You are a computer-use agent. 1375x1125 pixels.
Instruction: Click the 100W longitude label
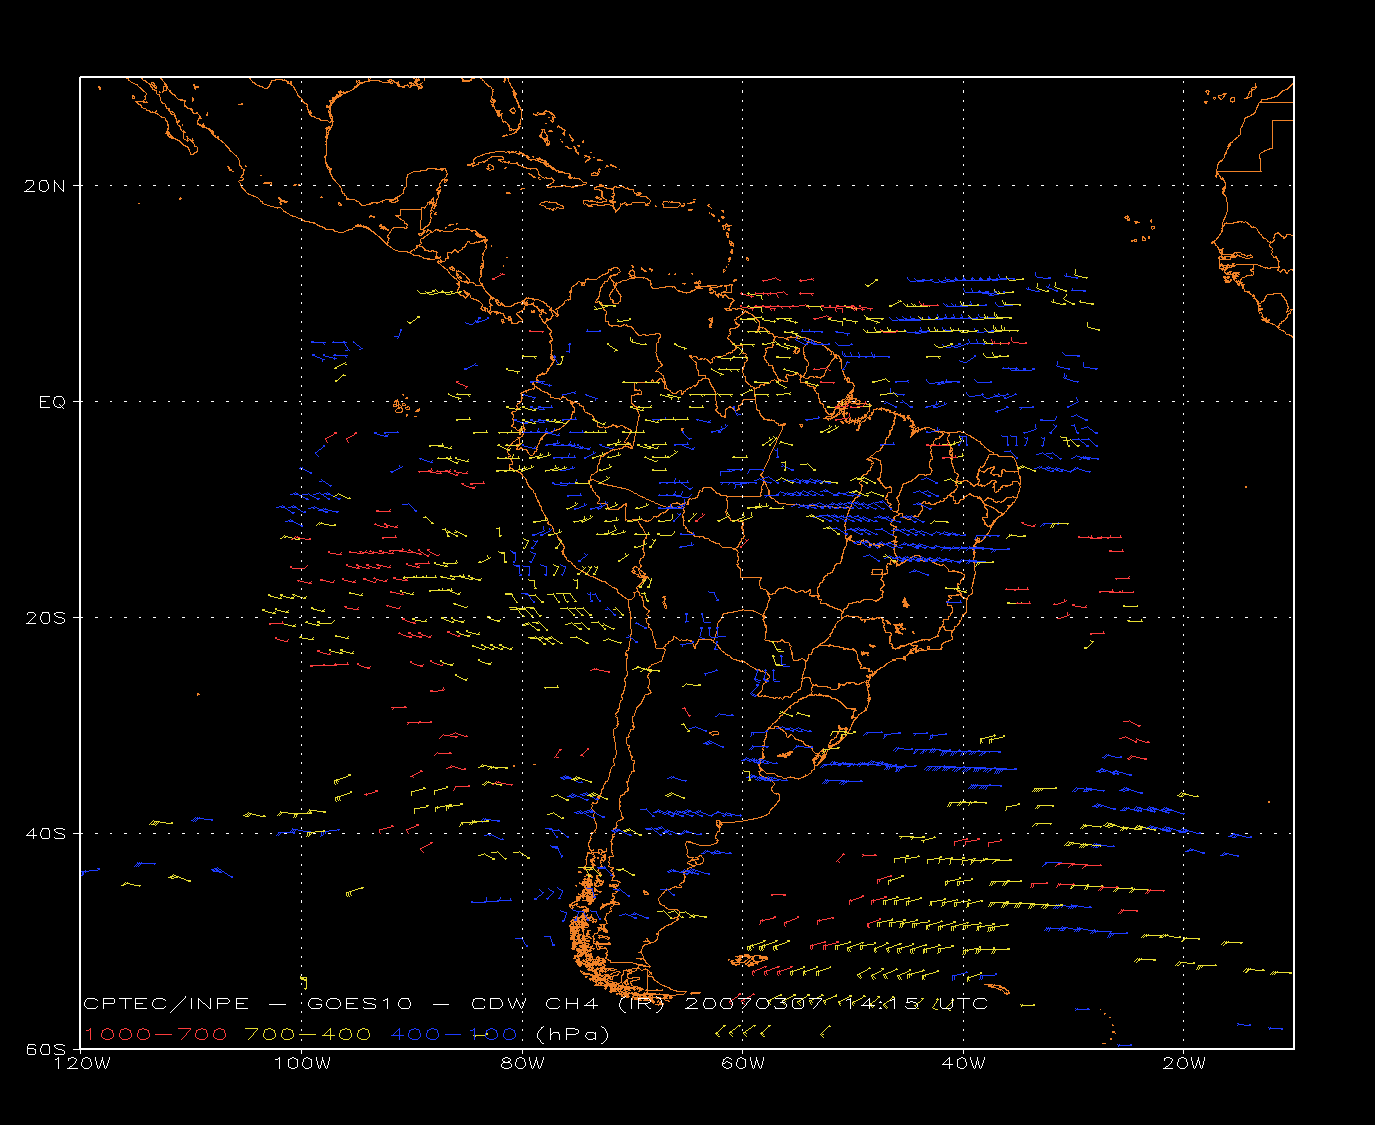302,1063
